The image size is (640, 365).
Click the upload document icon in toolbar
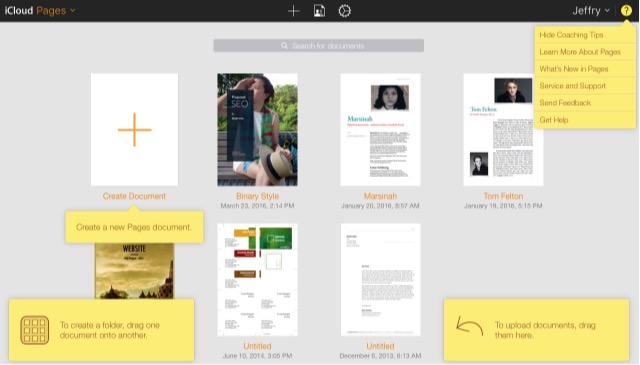319,11
